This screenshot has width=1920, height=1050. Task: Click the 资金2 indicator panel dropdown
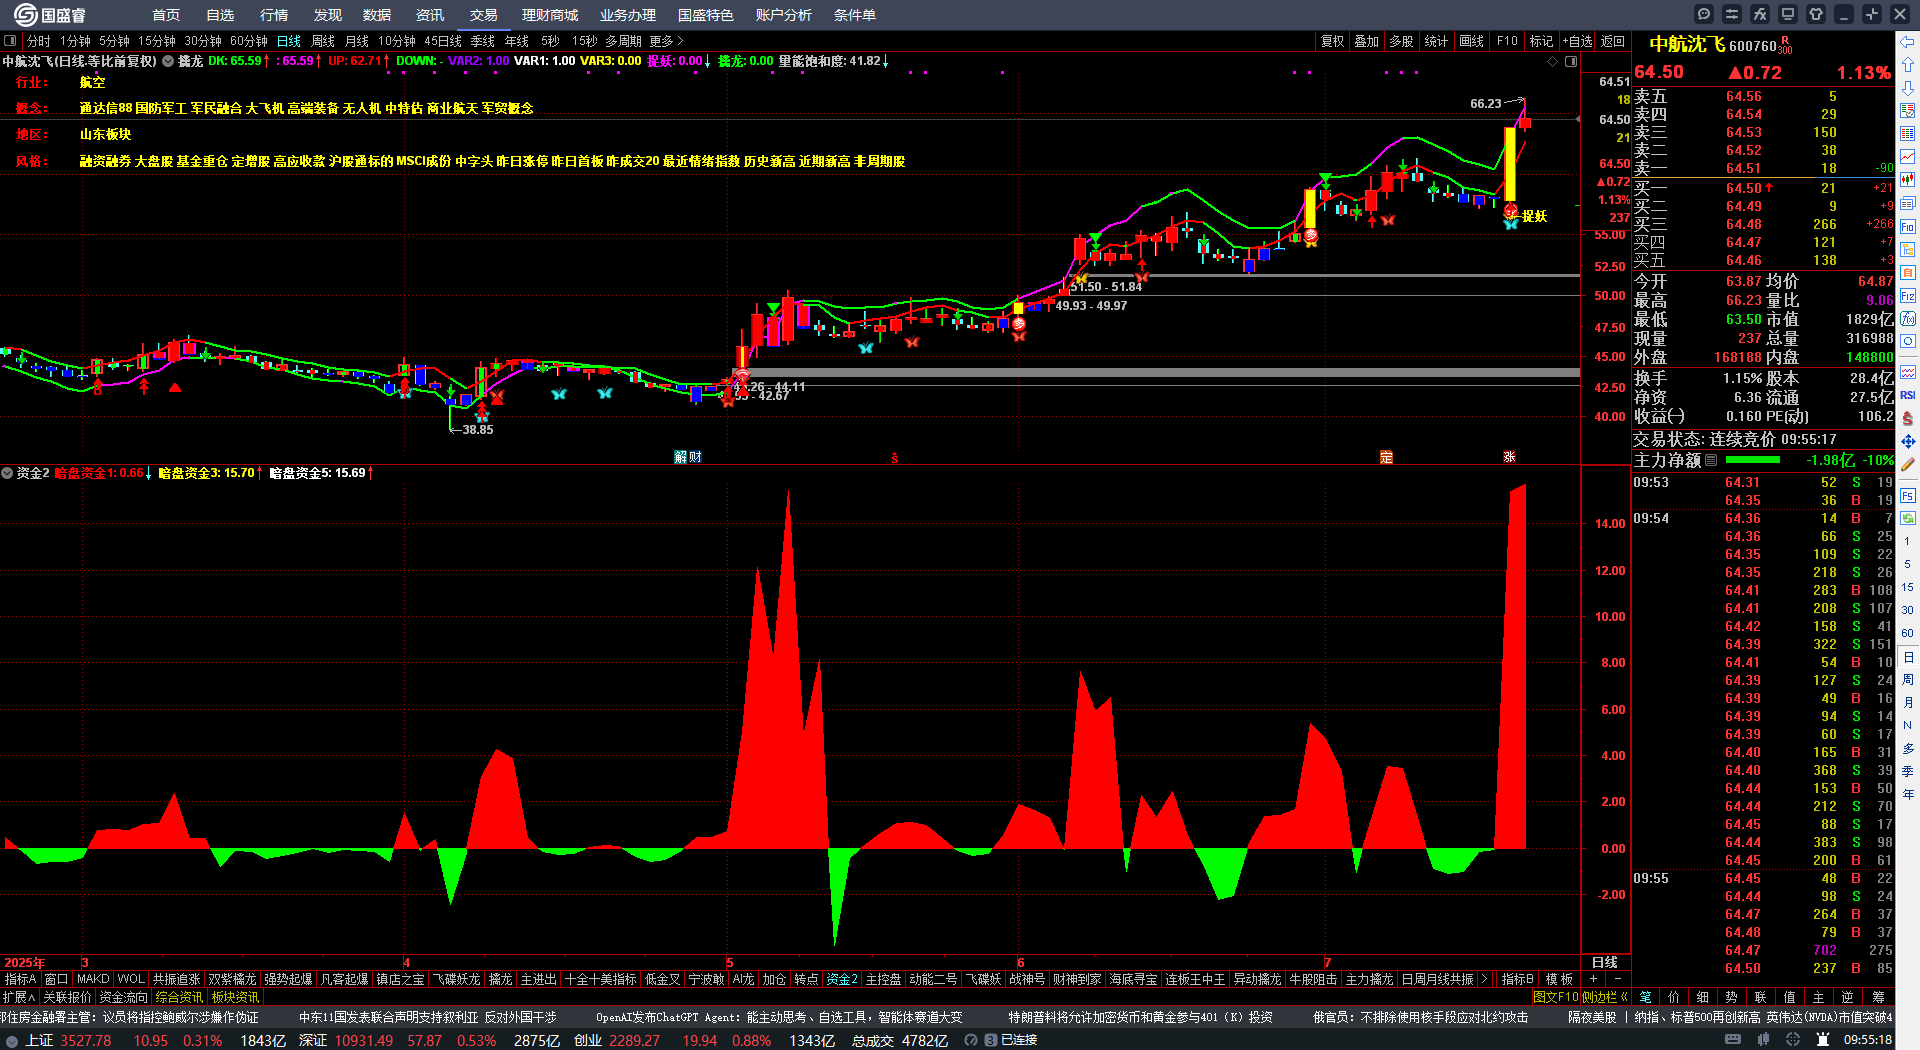[x=7, y=473]
